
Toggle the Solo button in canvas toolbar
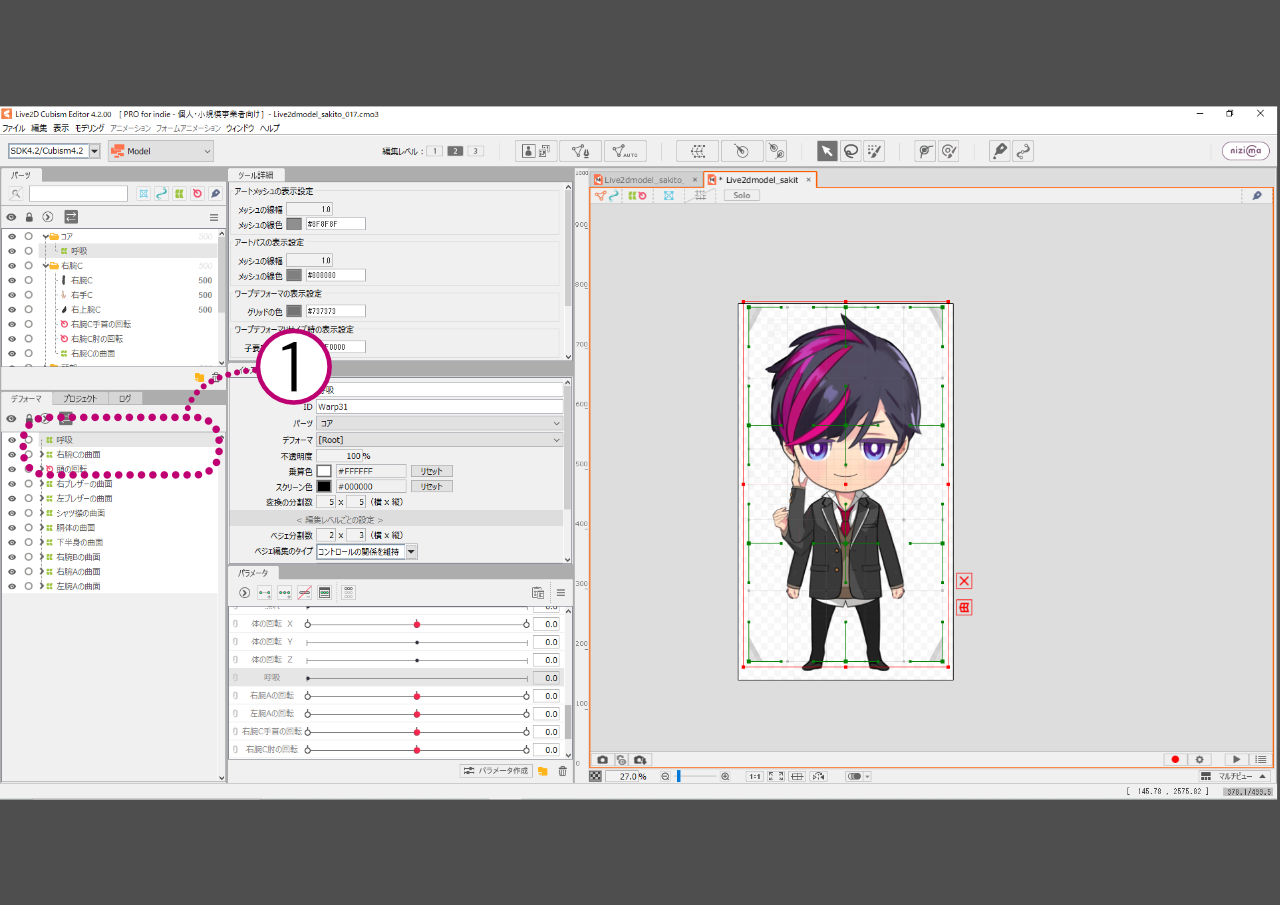742,196
